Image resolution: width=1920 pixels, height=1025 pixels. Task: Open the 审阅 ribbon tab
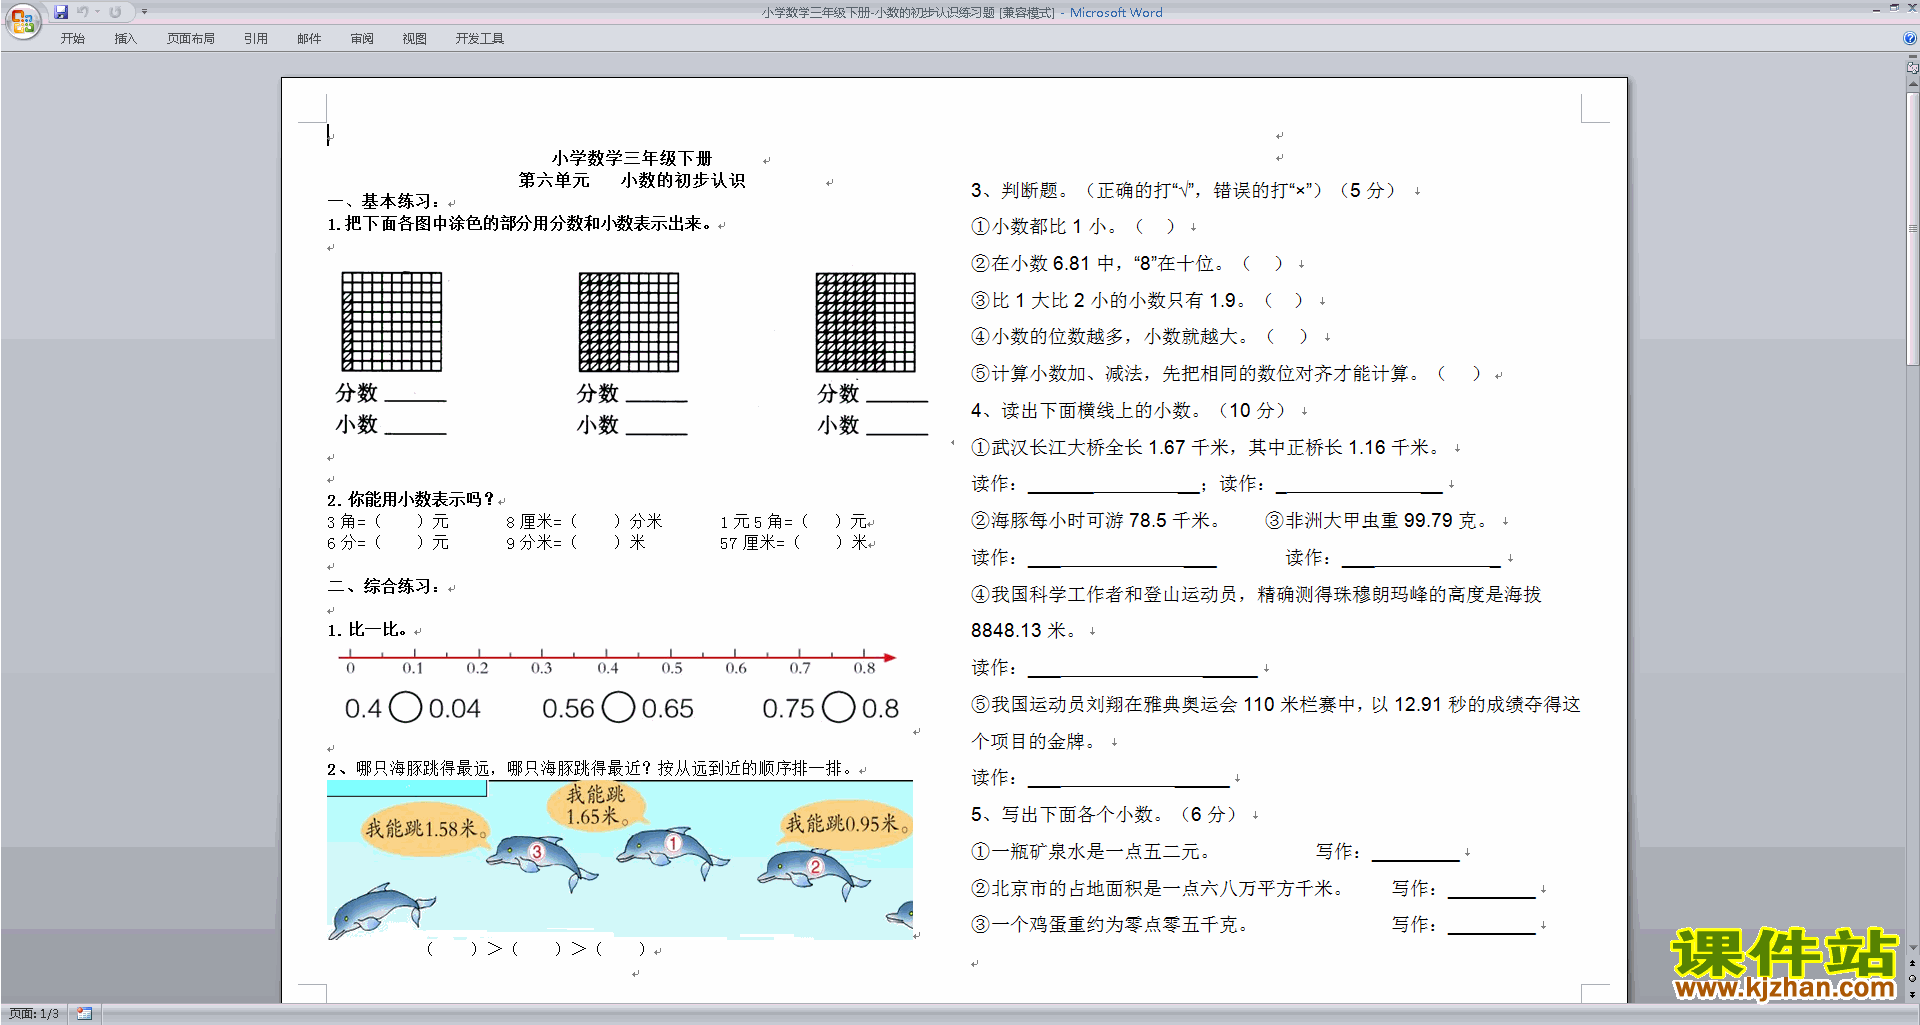point(362,39)
